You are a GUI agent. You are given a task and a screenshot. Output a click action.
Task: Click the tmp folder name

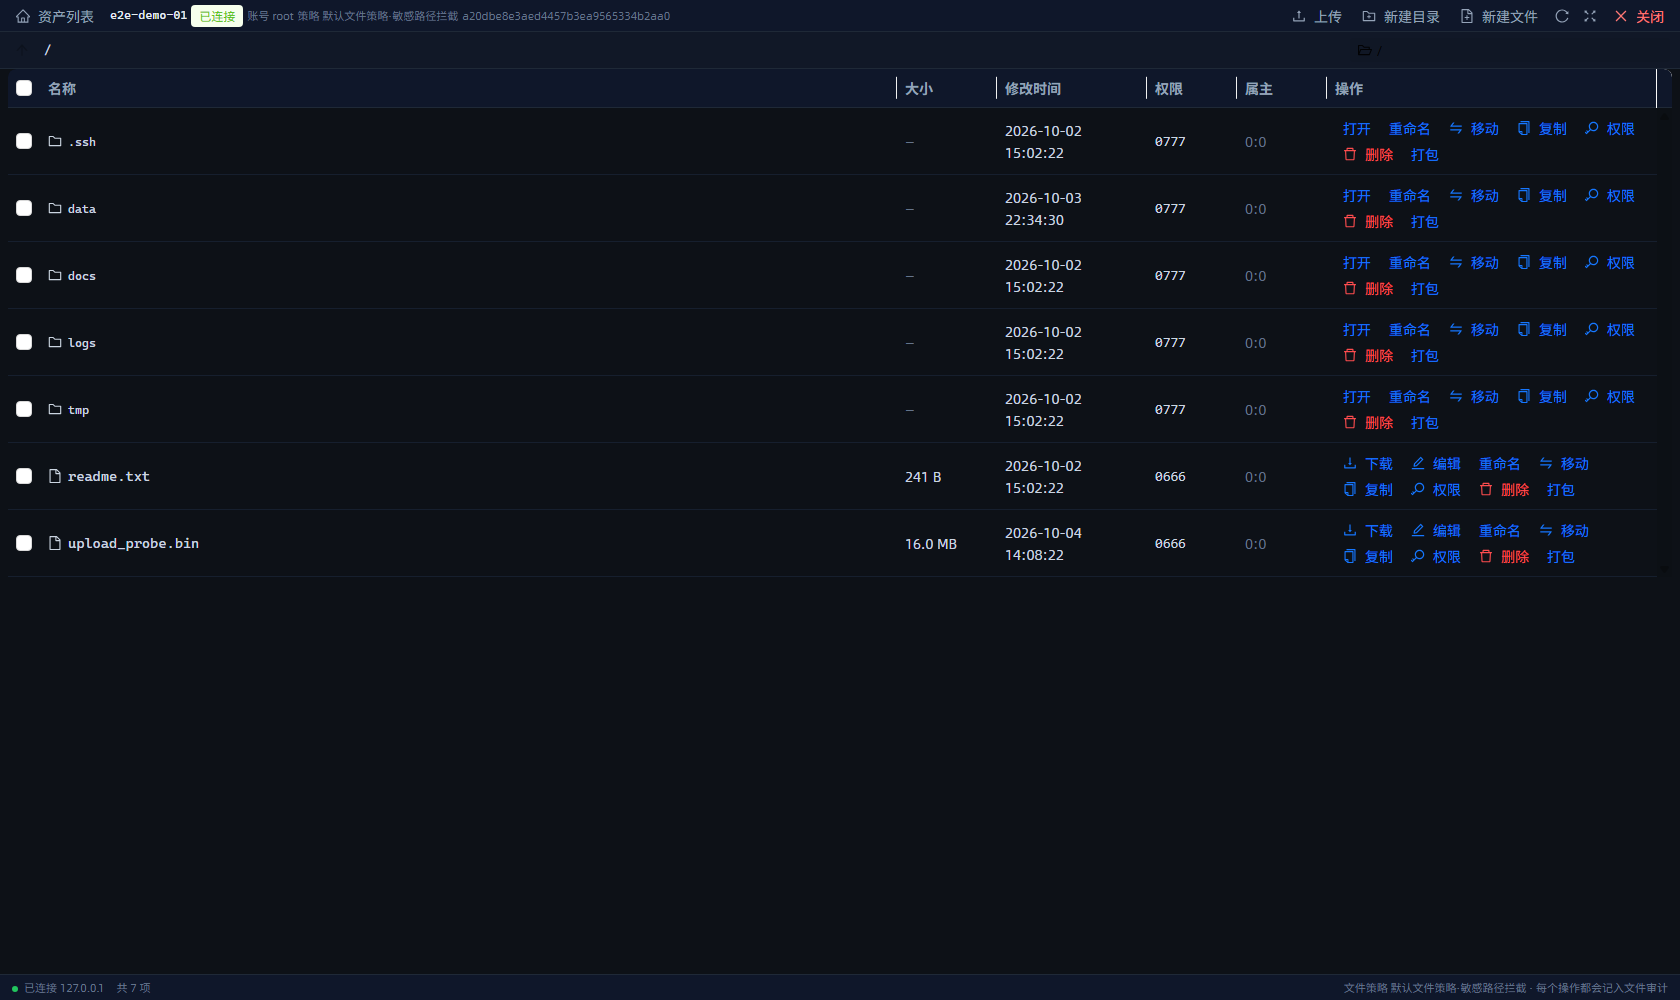click(79, 410)
